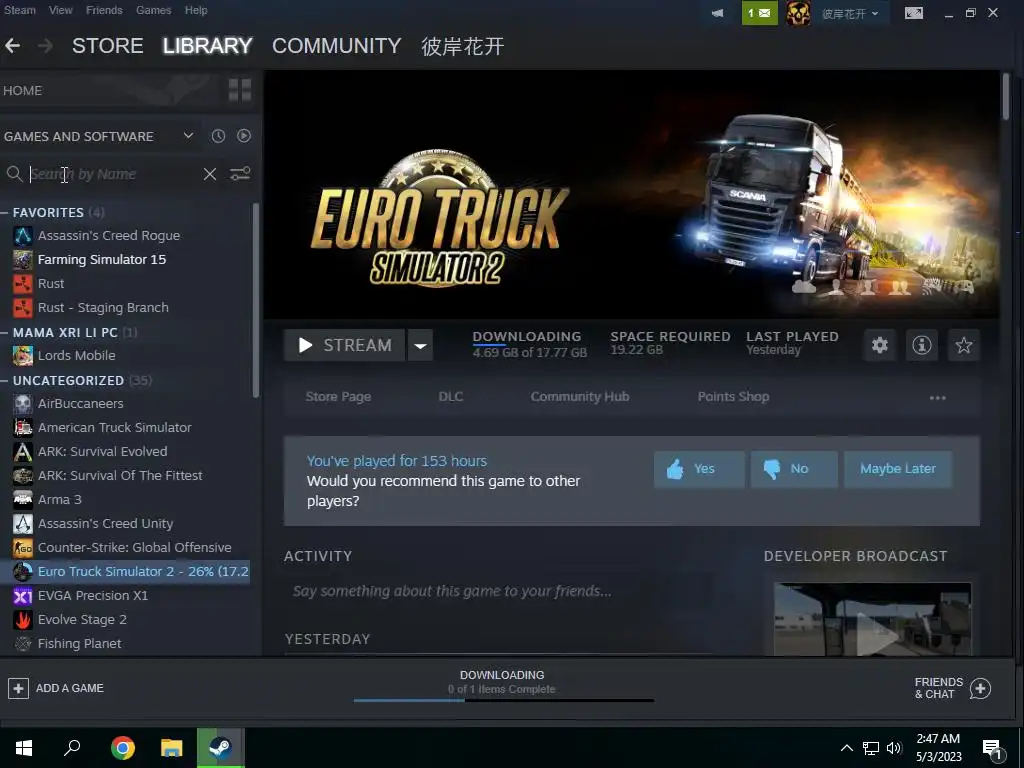This screenshot has height=768, width=1024.
Task: Switch to collections grid view icon
Action: [x=240, y=90]
